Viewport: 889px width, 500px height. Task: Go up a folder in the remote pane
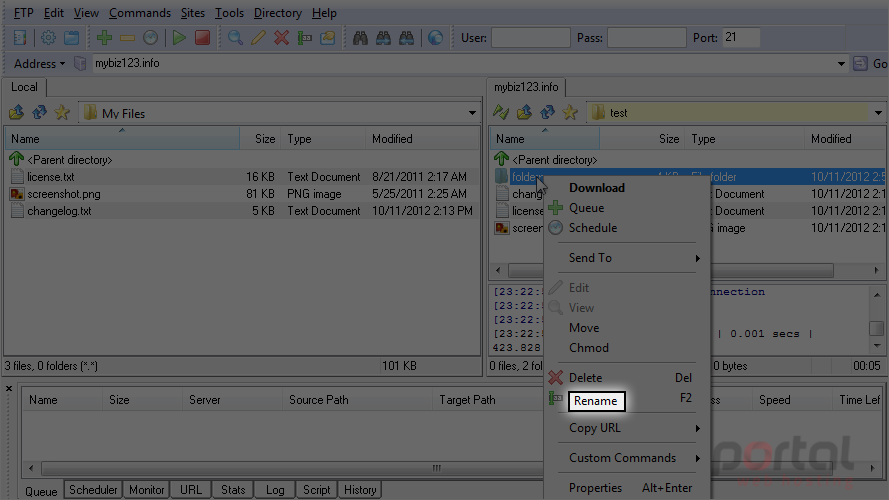(524, 112)
